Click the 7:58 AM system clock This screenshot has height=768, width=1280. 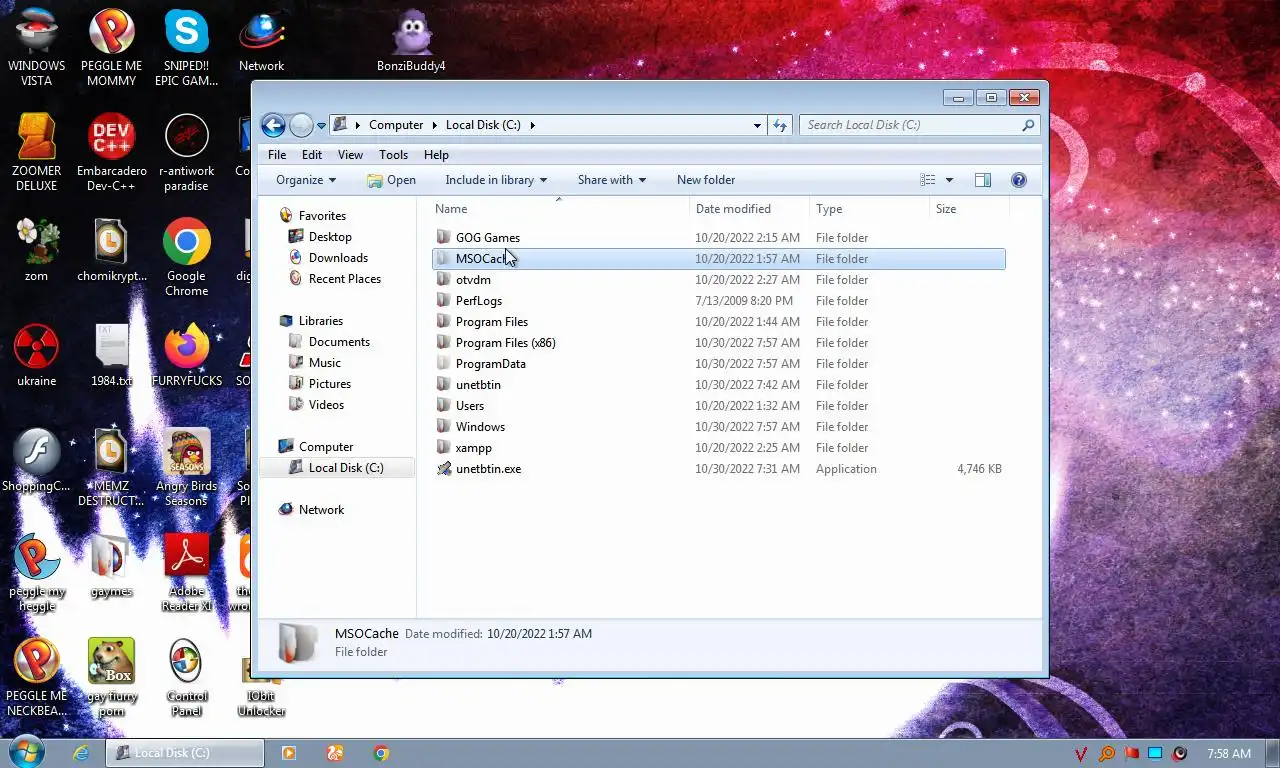tap(1229, 753)
